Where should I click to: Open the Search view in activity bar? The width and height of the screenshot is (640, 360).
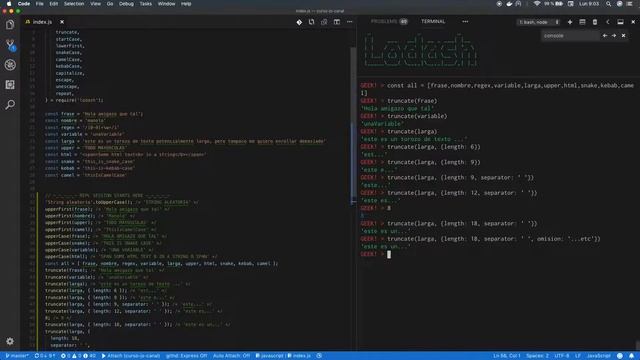click(x=10, y=104)
